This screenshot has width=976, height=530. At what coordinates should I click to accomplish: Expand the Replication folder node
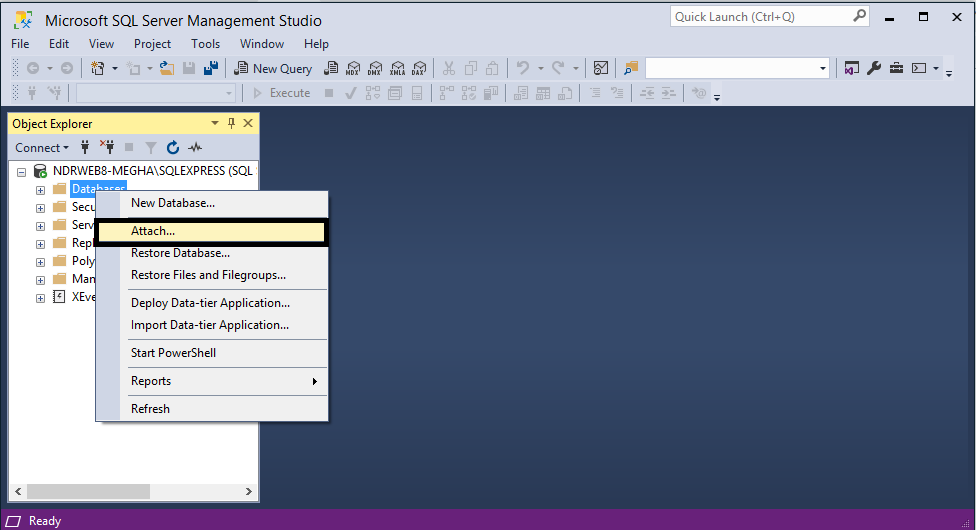[40, 244]
